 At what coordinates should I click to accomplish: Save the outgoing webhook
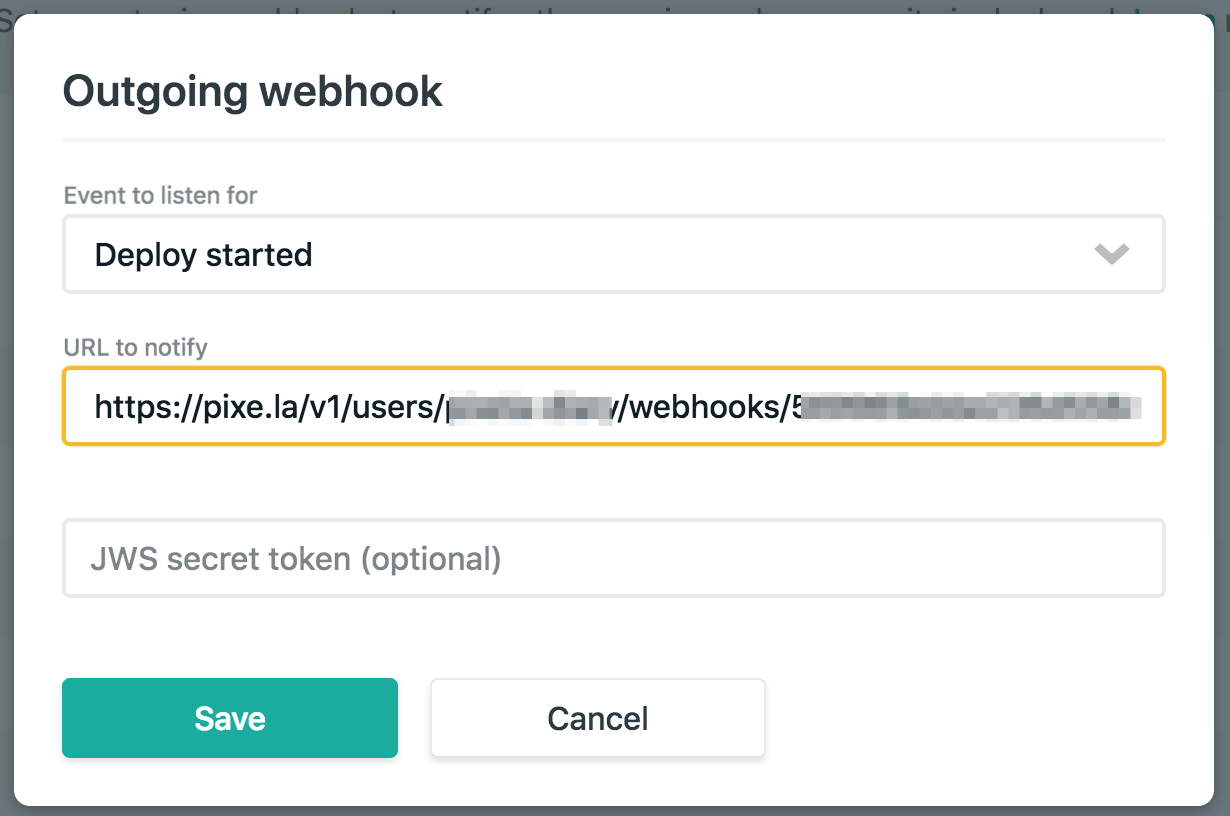tap(230, 718)
